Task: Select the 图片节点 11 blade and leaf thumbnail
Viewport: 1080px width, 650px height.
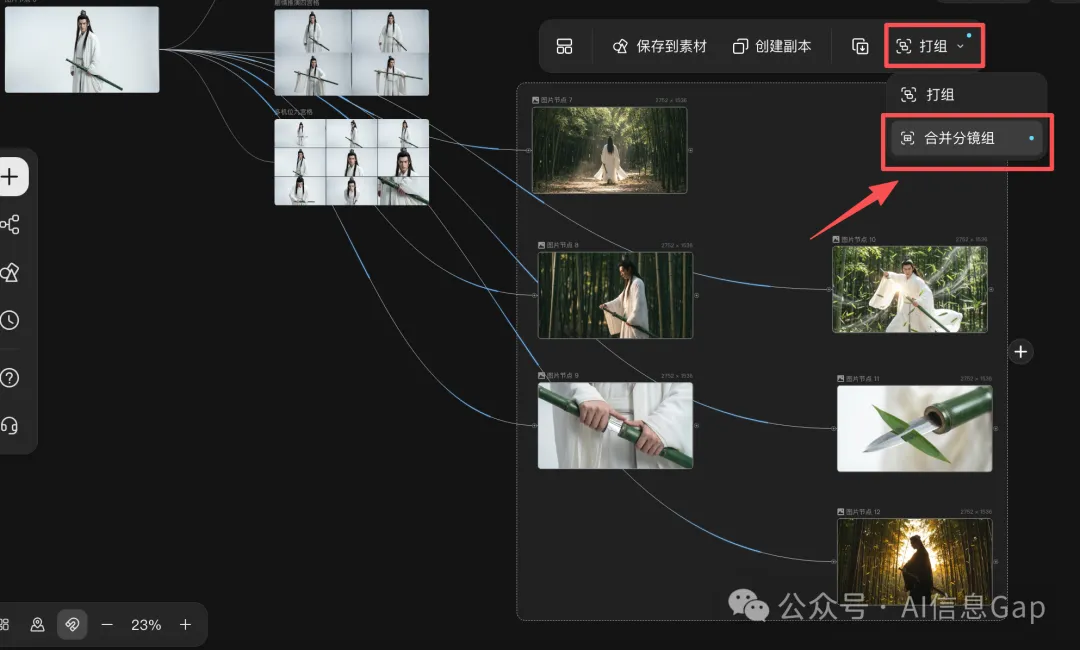Action: 915,428
